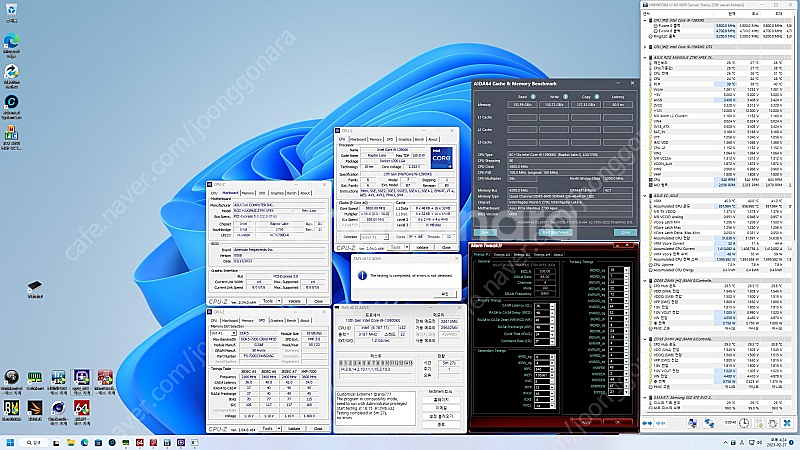Image resolution: width=800 pixels, height=450 pixels.
Task: Click the Read info icon in AIDA64
Action: [x=533, y=96]
